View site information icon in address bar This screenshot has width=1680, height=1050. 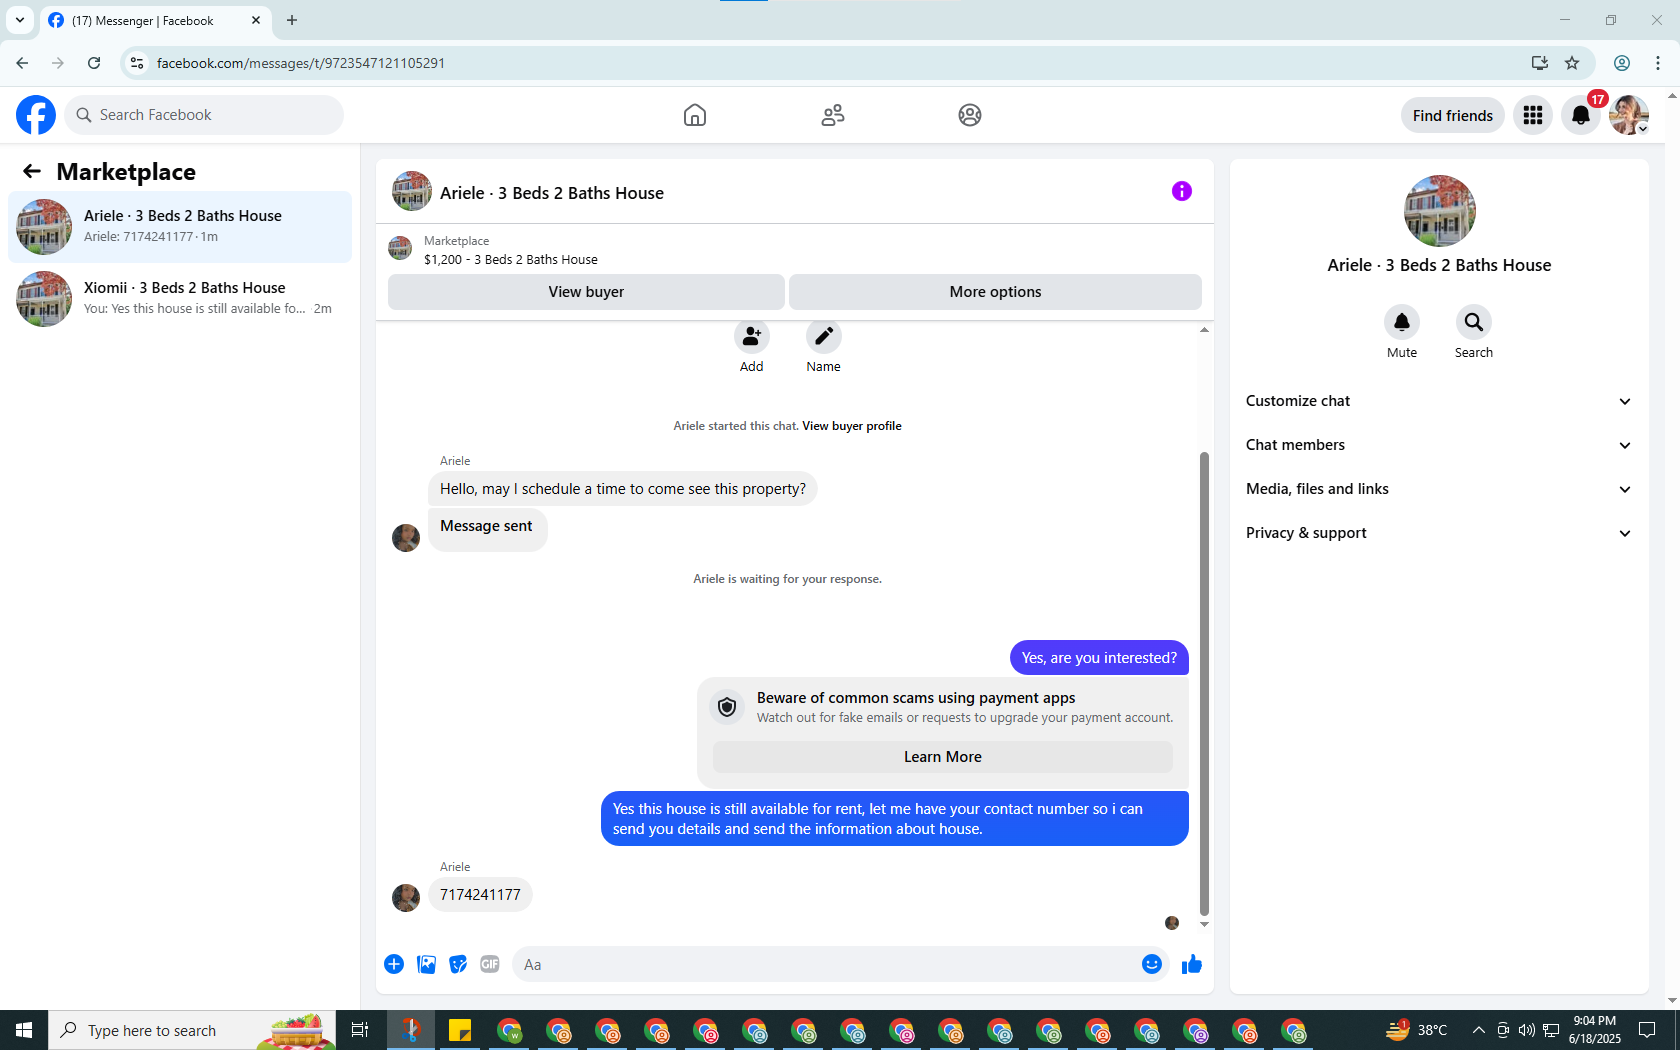[137, 63]
